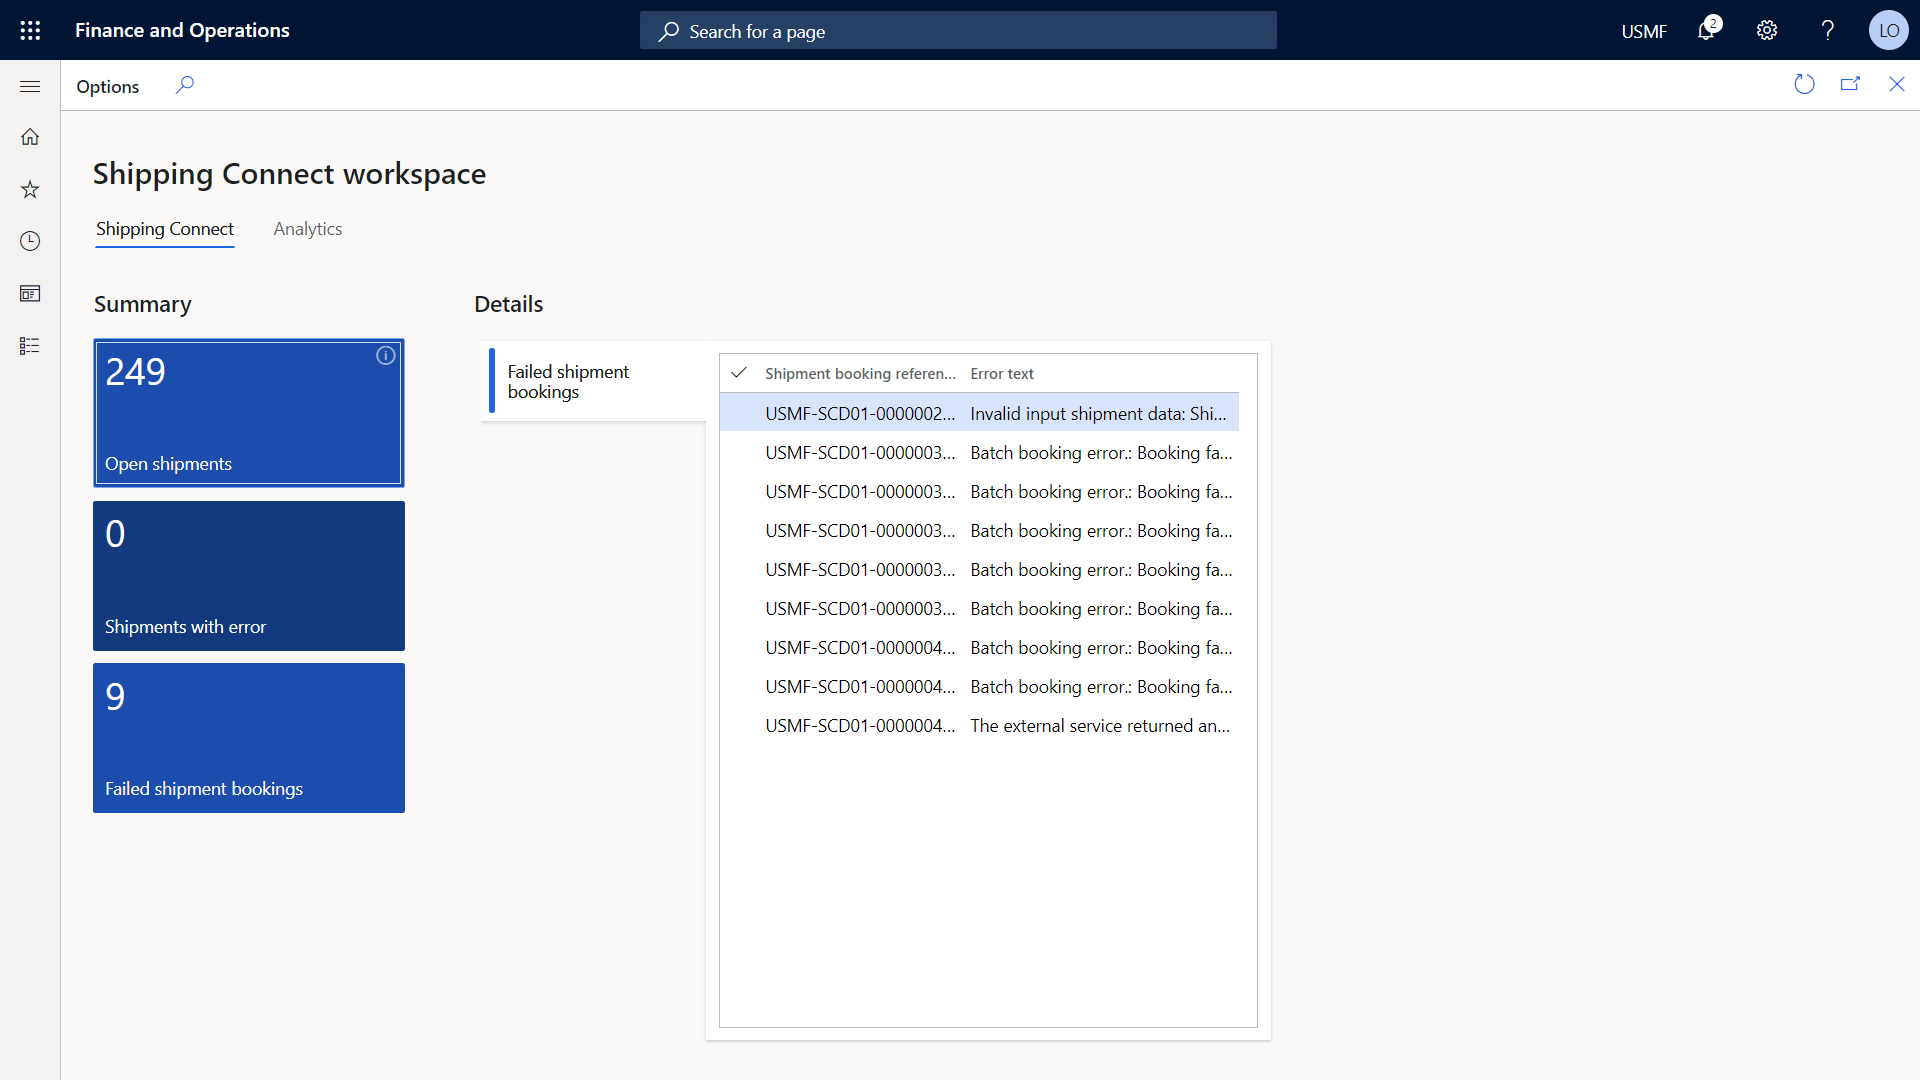Screen dimensions: 1920x1080
Task: Expand the navigation pane with hamburger menu
Action: [30, 86]
